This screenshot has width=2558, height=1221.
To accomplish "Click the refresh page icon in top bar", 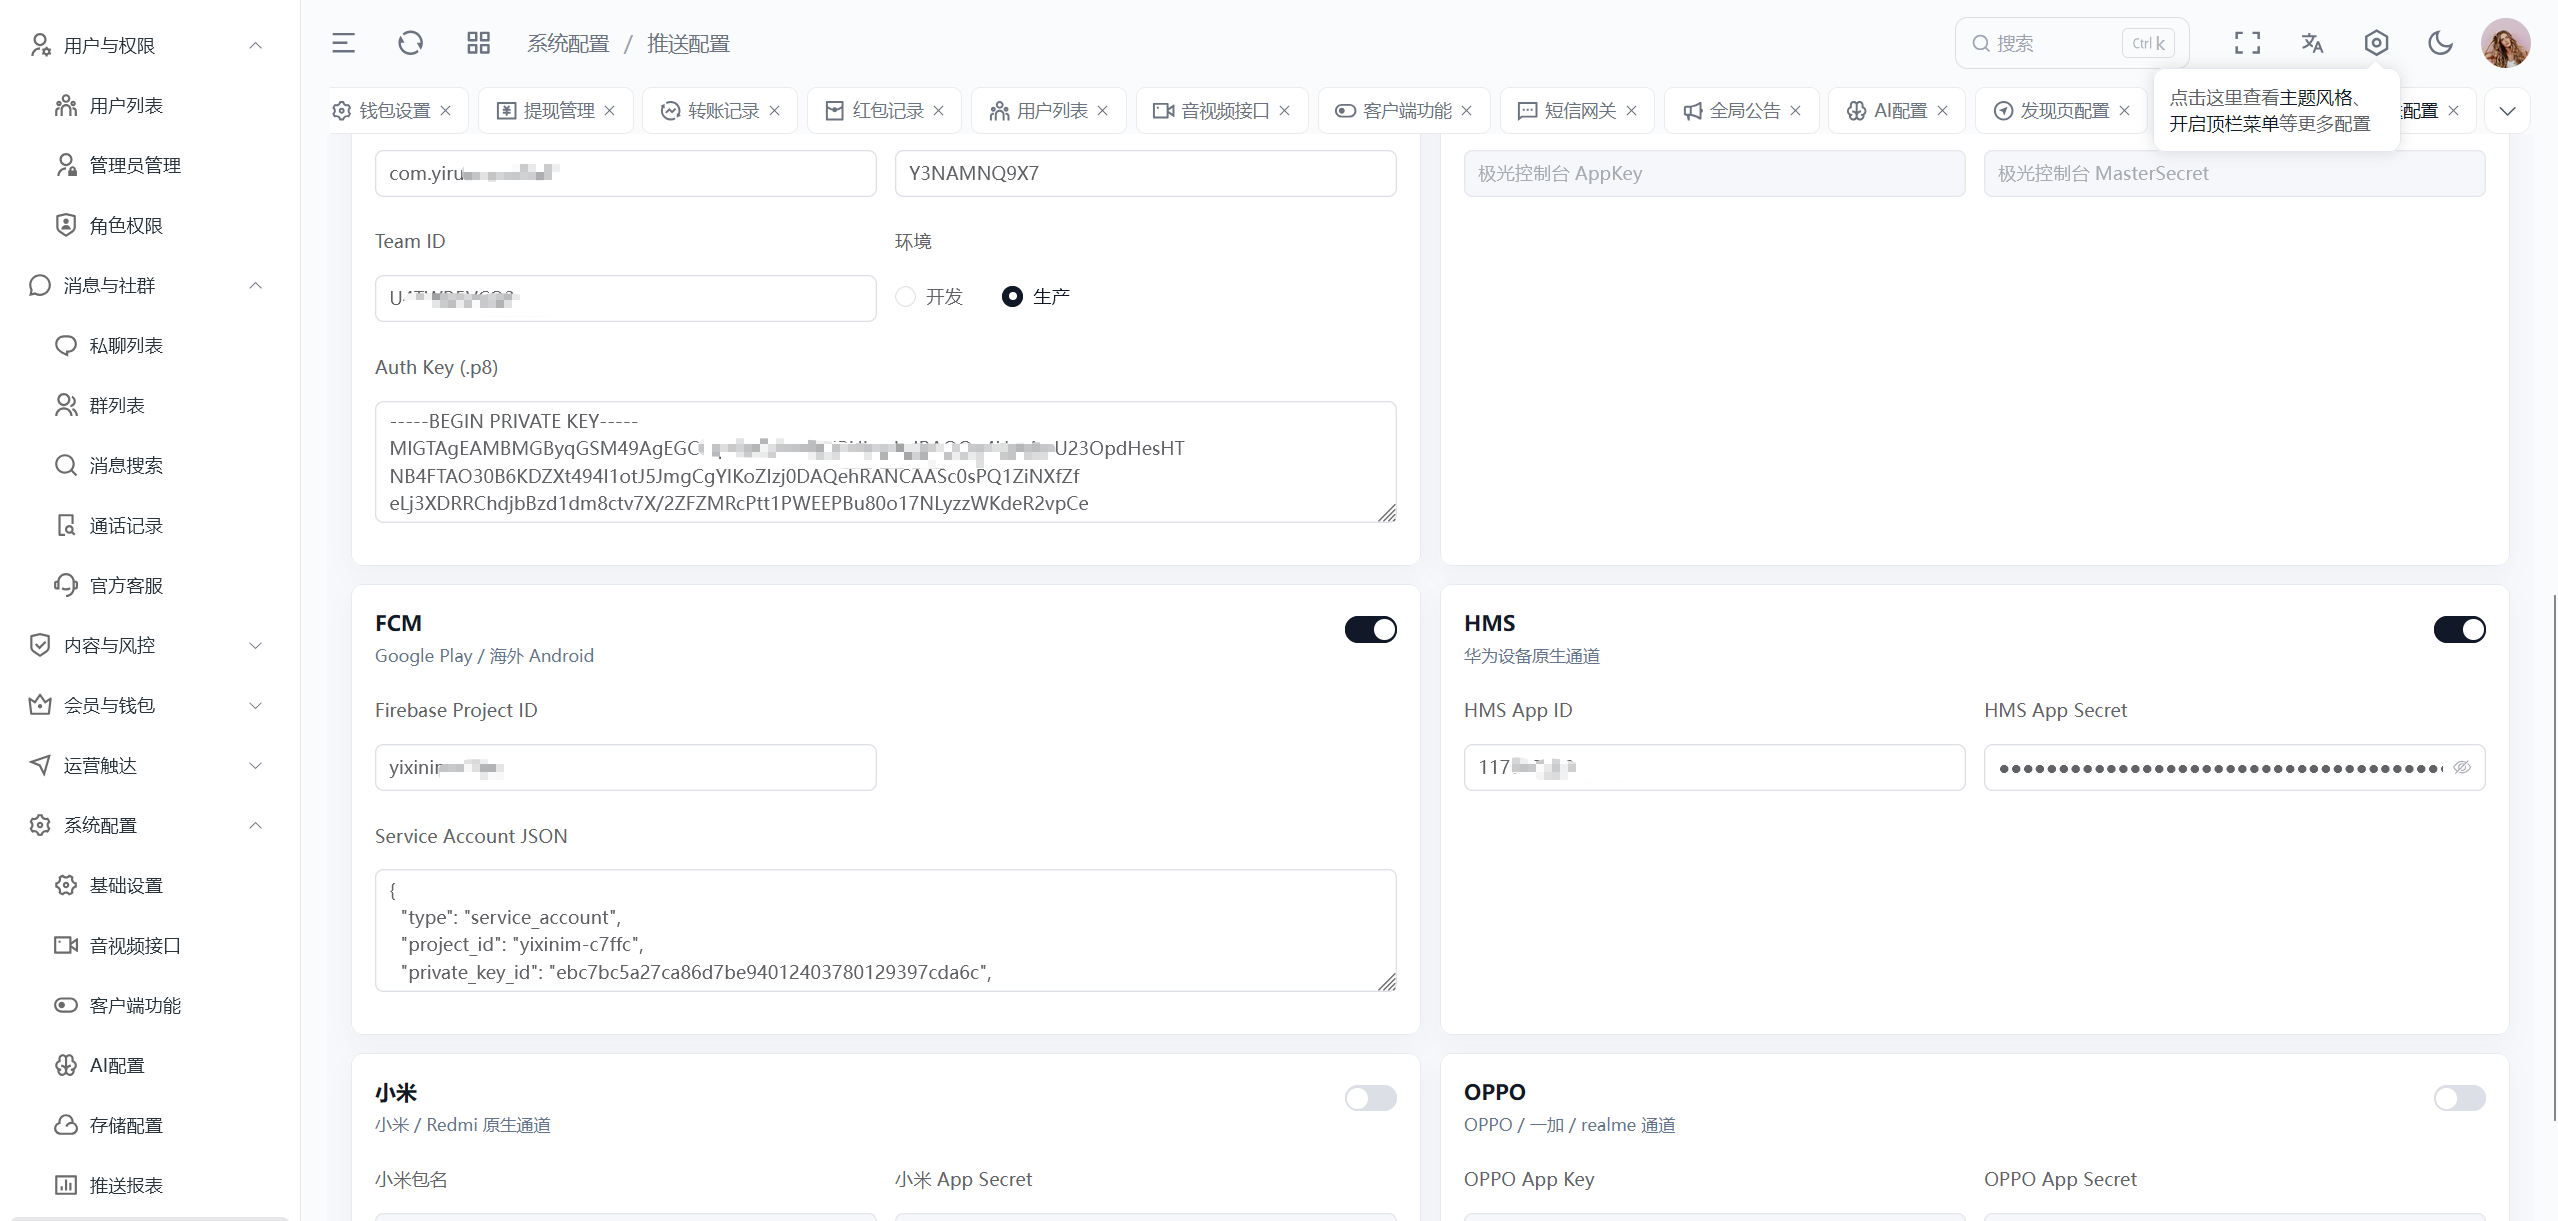I will 410,43.
